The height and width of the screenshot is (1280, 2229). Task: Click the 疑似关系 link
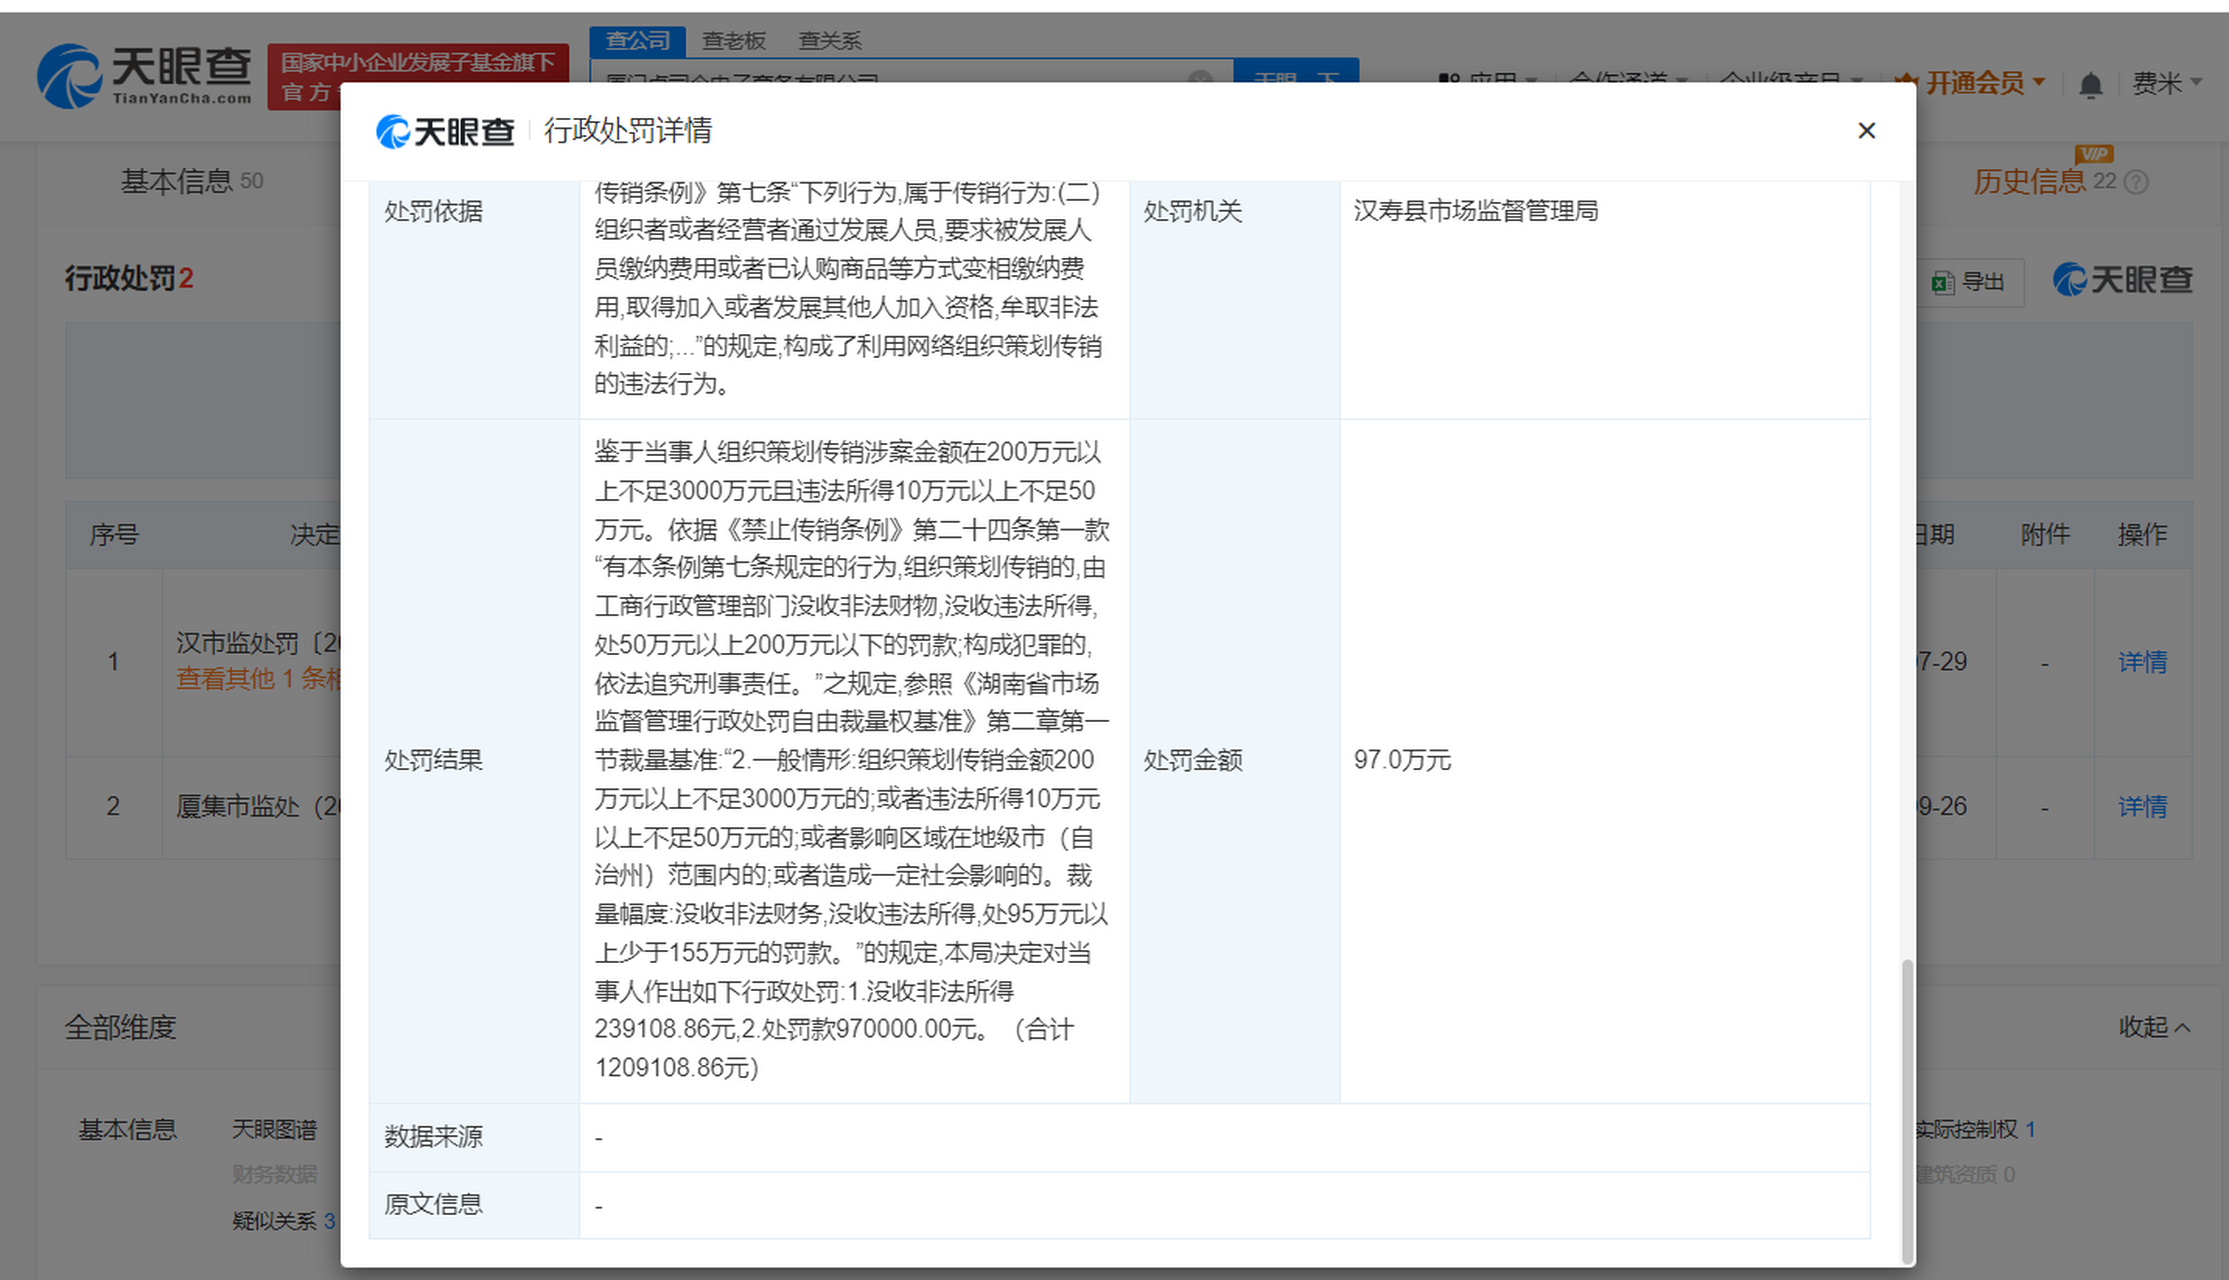pyautogui.click(x=274, y=1220)
